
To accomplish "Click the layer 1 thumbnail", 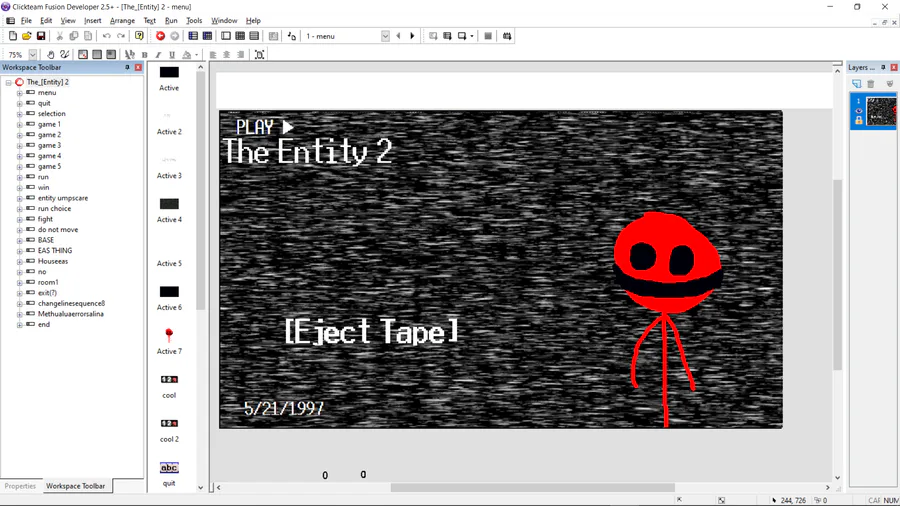I will click(881, 111).
